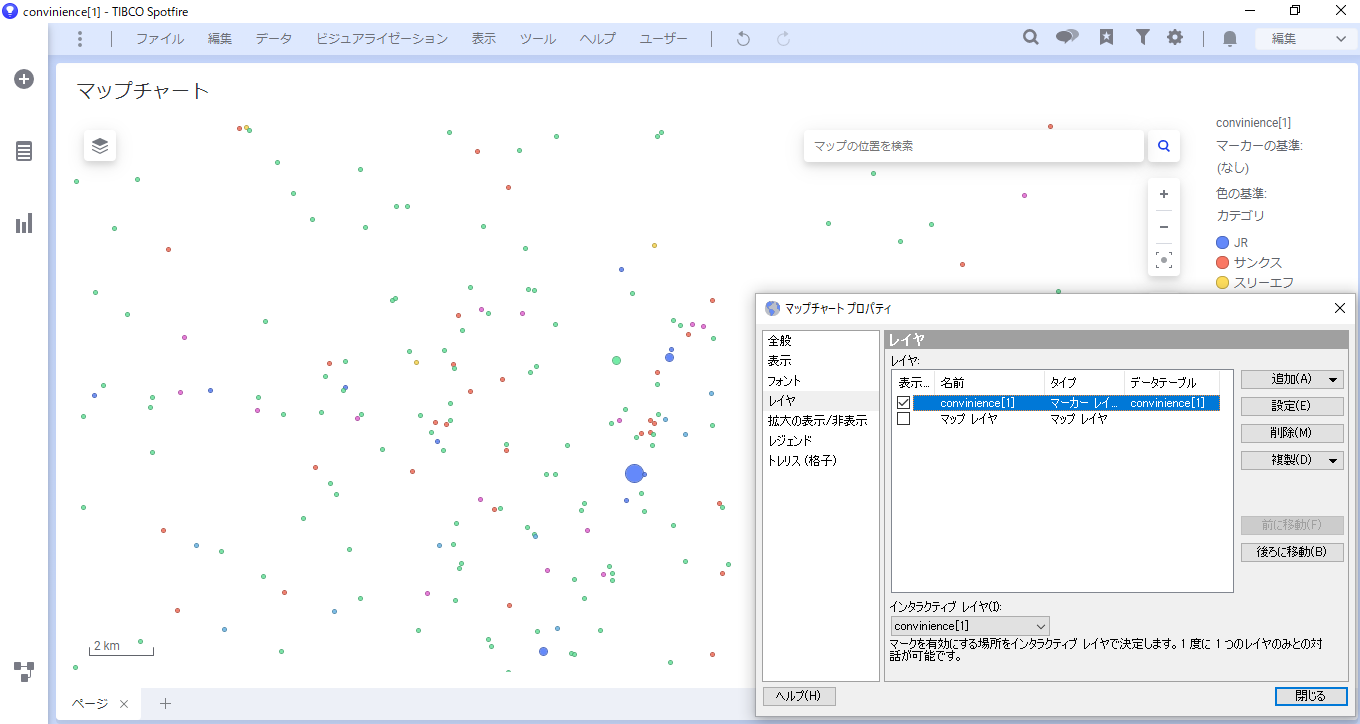
Task: Open the ツール menu
Action: 538,39
